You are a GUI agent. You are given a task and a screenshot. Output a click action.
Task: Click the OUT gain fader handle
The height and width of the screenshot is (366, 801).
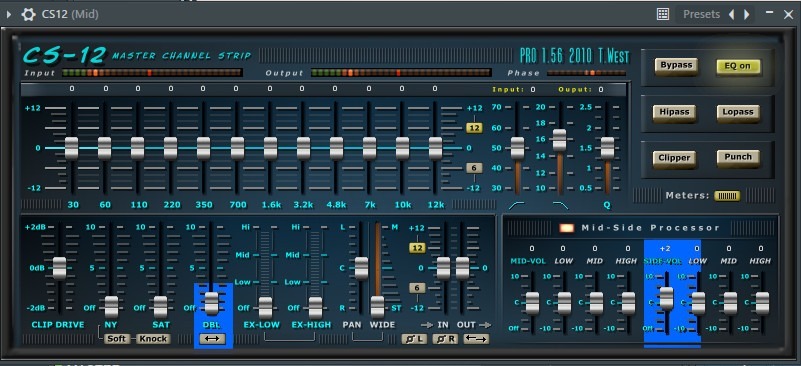point(462,268)
